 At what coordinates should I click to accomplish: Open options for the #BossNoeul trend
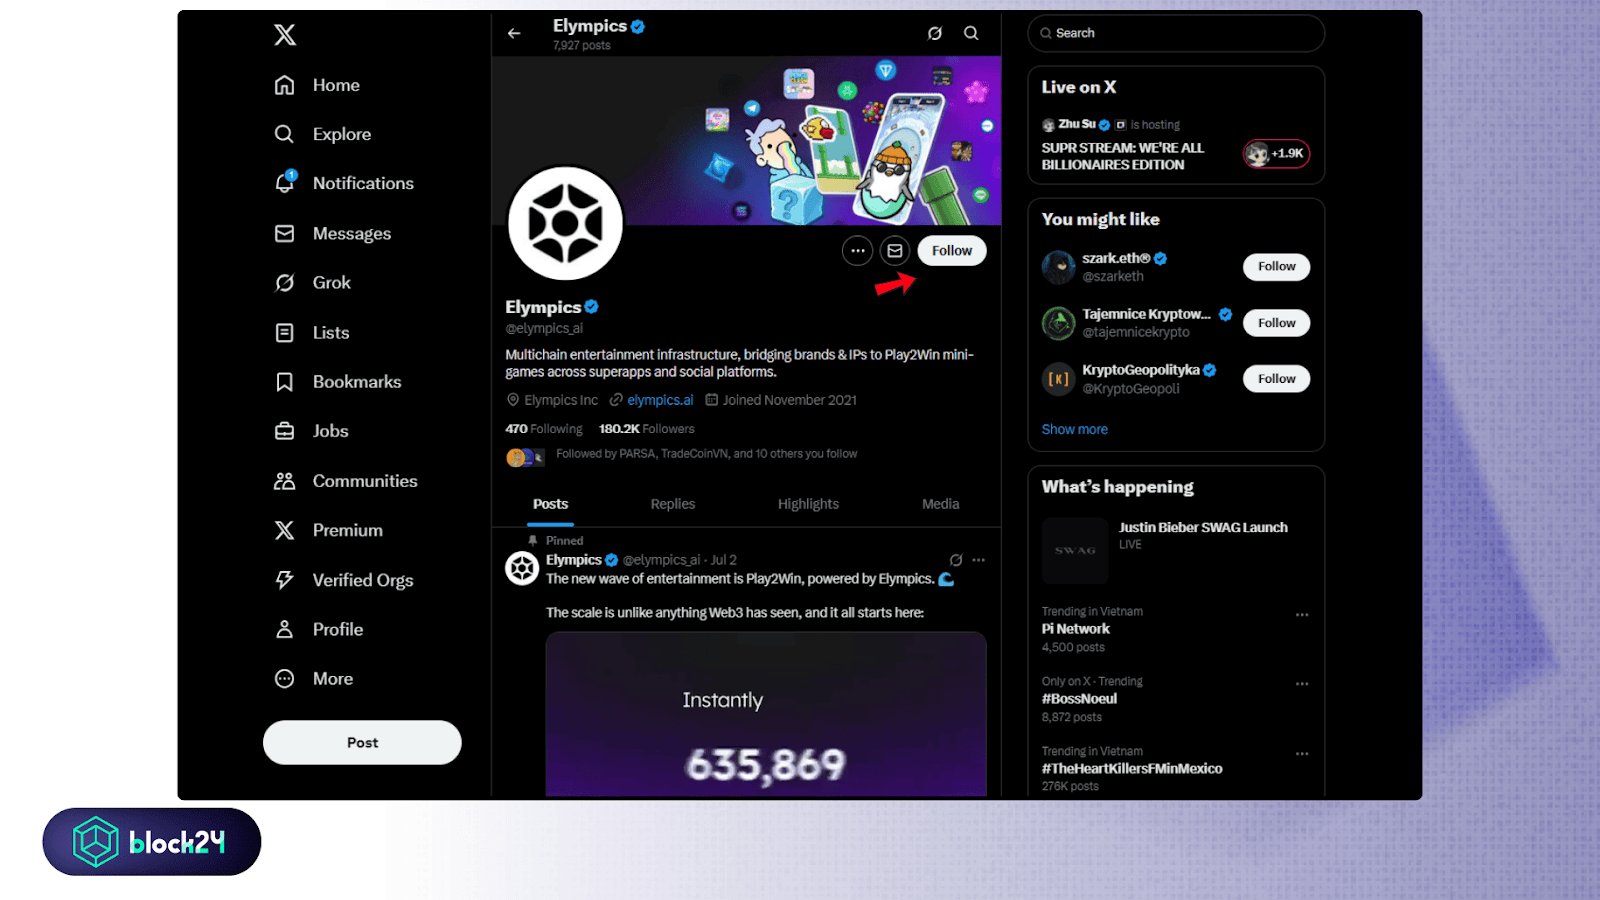[1302, 684]
